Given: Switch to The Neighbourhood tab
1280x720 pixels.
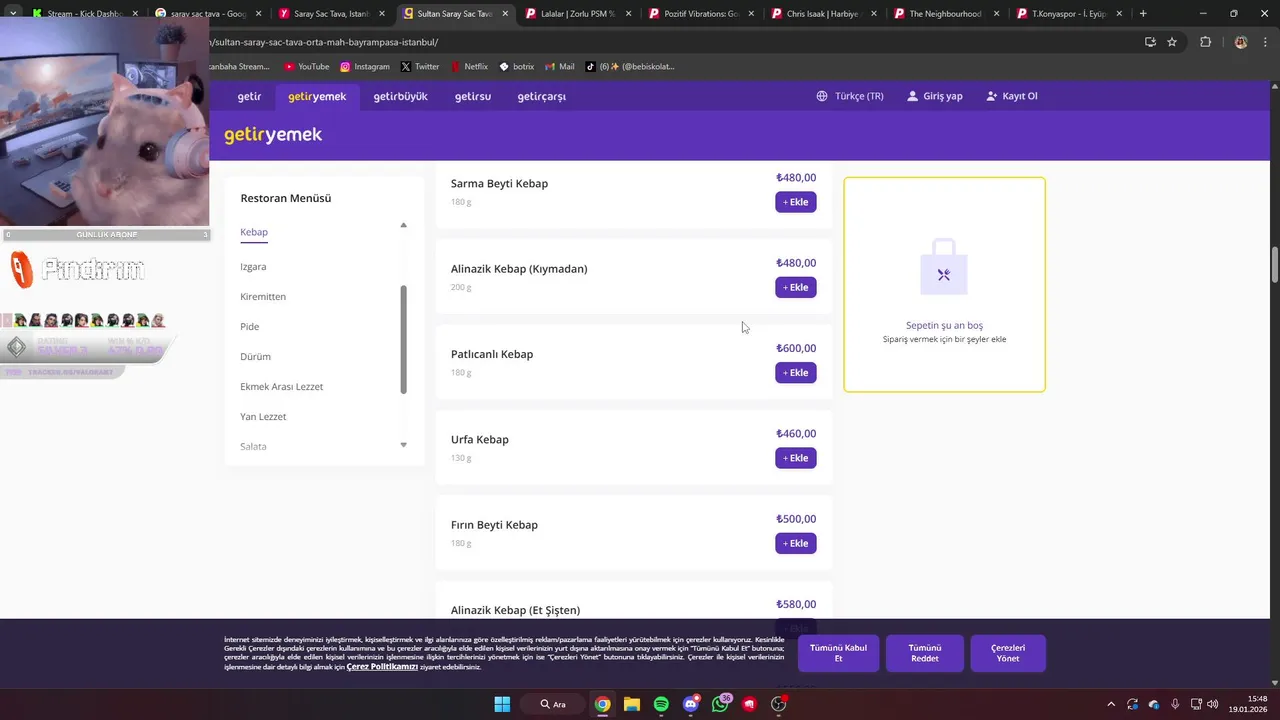Looking at the screenshot, I should pos(946,14).
